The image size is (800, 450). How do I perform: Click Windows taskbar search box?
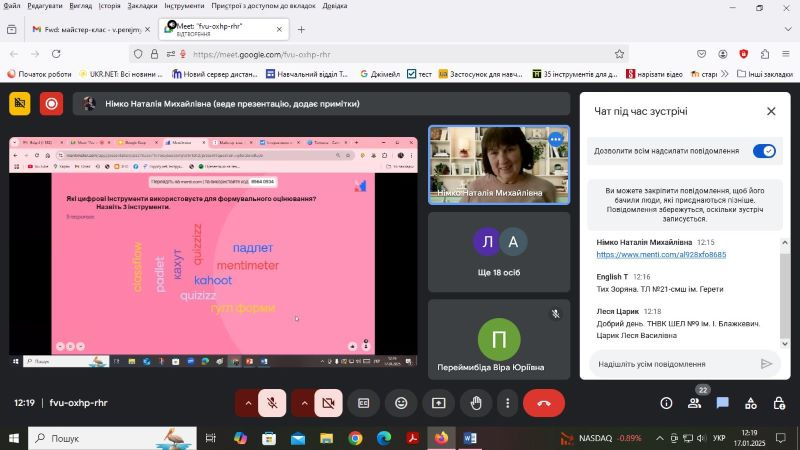(x=112, y=438)
